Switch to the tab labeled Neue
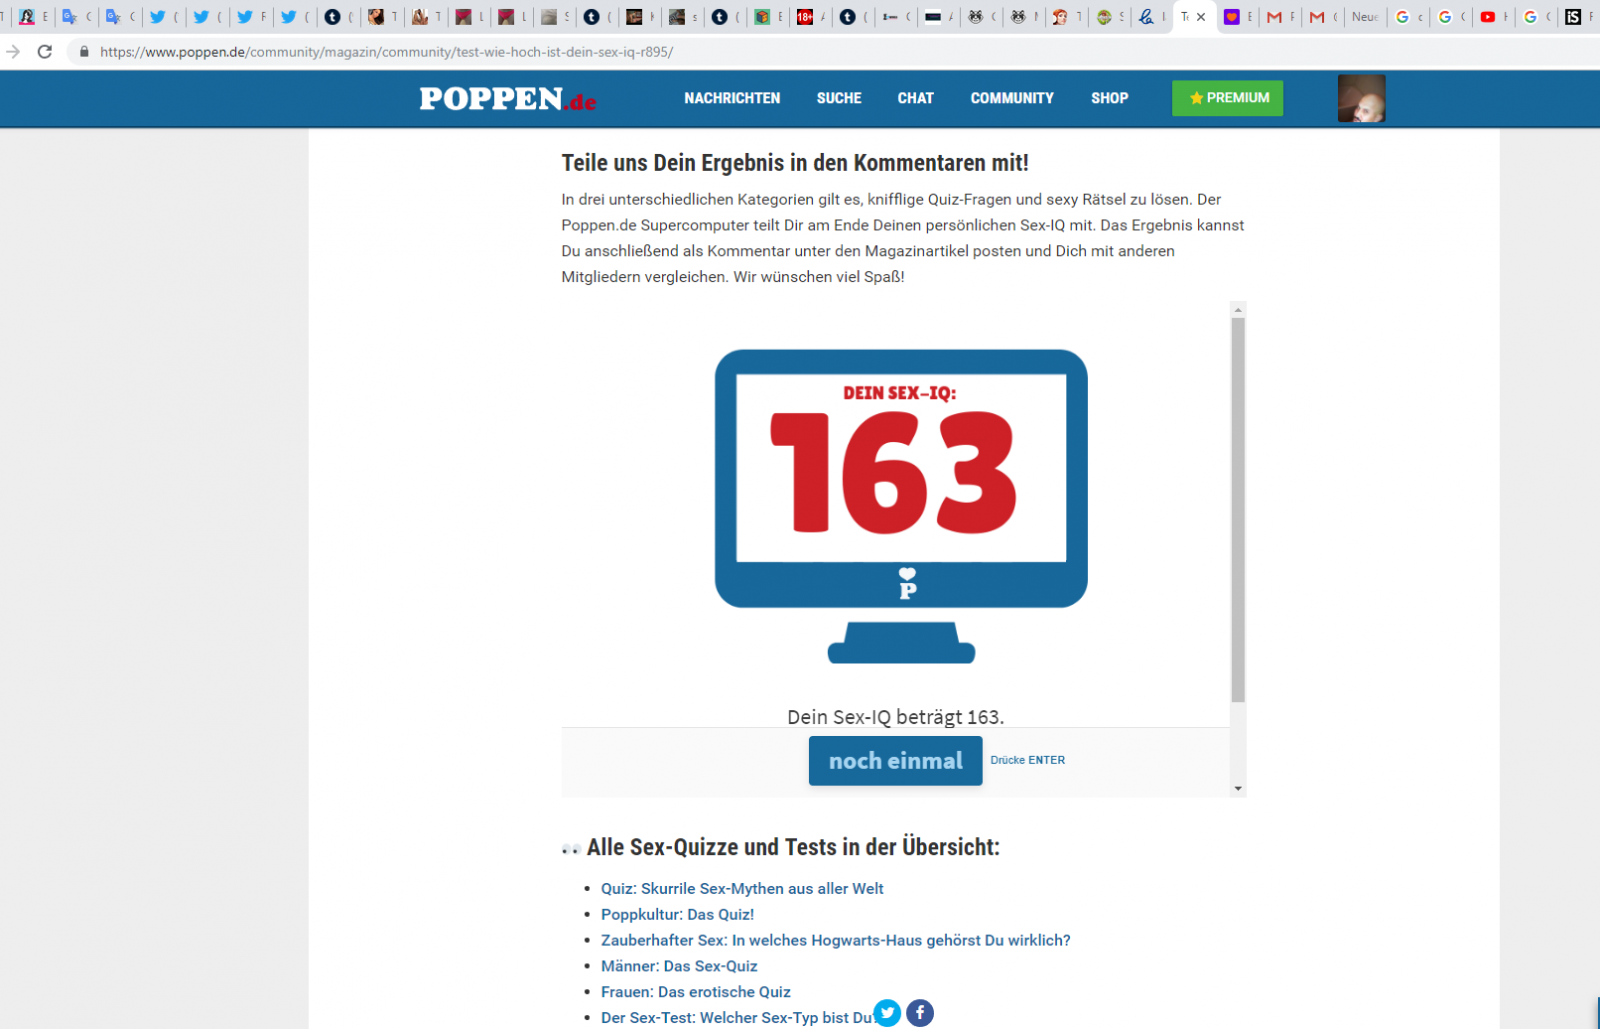This screenshot has height=1029, width=1600. pos(1364,17)
